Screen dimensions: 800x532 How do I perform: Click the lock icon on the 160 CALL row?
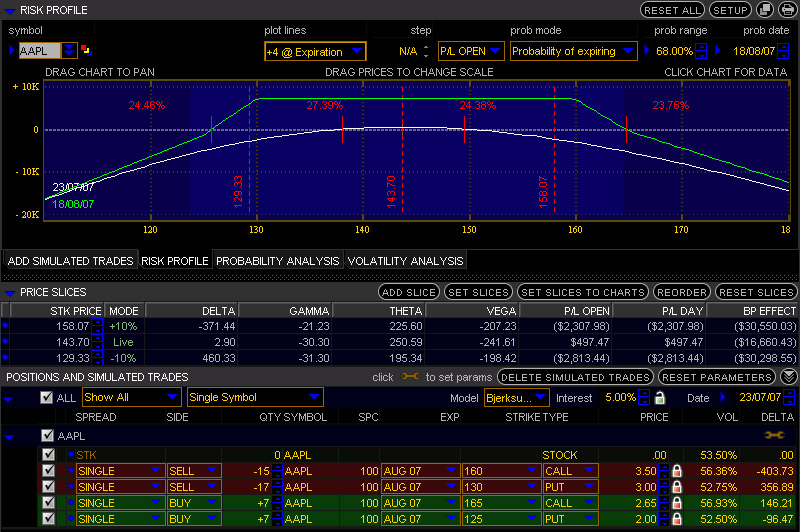pyautogui.click(x=677, y=470)
